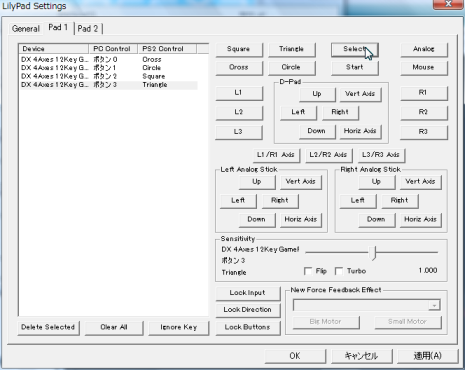The width and height of the screenshot is (465, 370).
Task: Open the Pad 2 tab
Action: click(x=88, y=29)
